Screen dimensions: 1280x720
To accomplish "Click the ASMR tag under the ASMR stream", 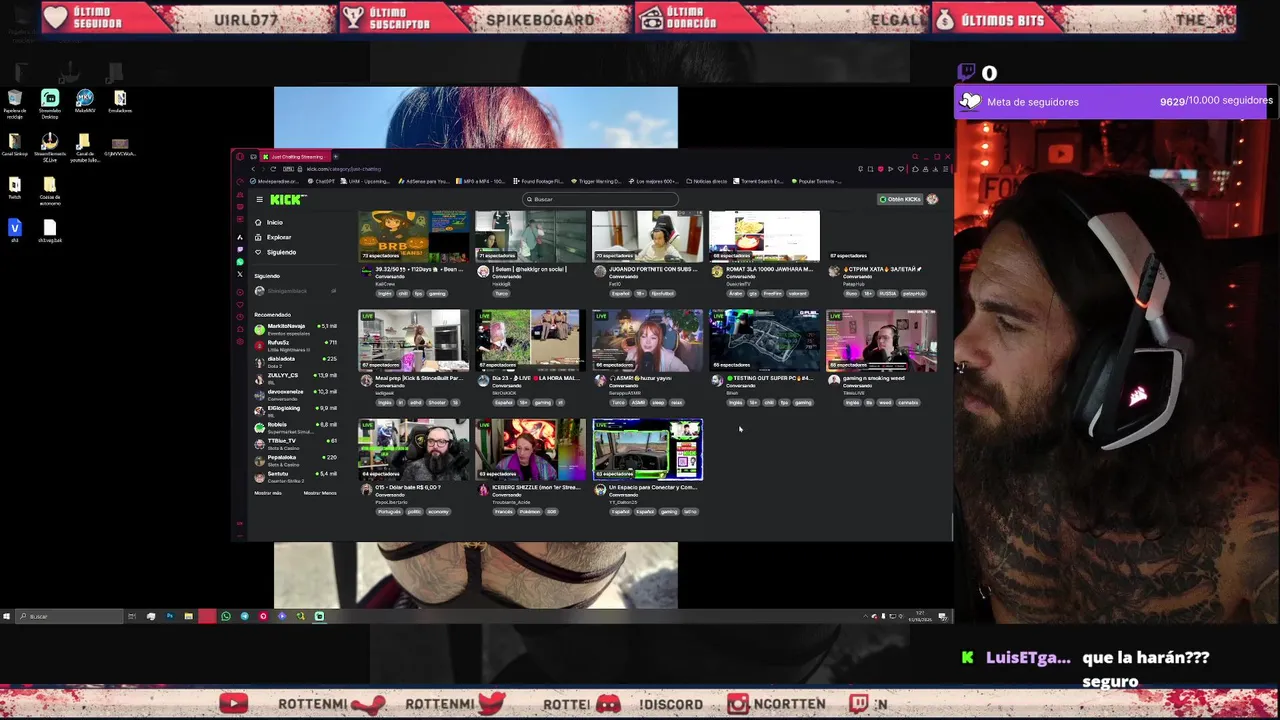I will (x=639, y=403).
